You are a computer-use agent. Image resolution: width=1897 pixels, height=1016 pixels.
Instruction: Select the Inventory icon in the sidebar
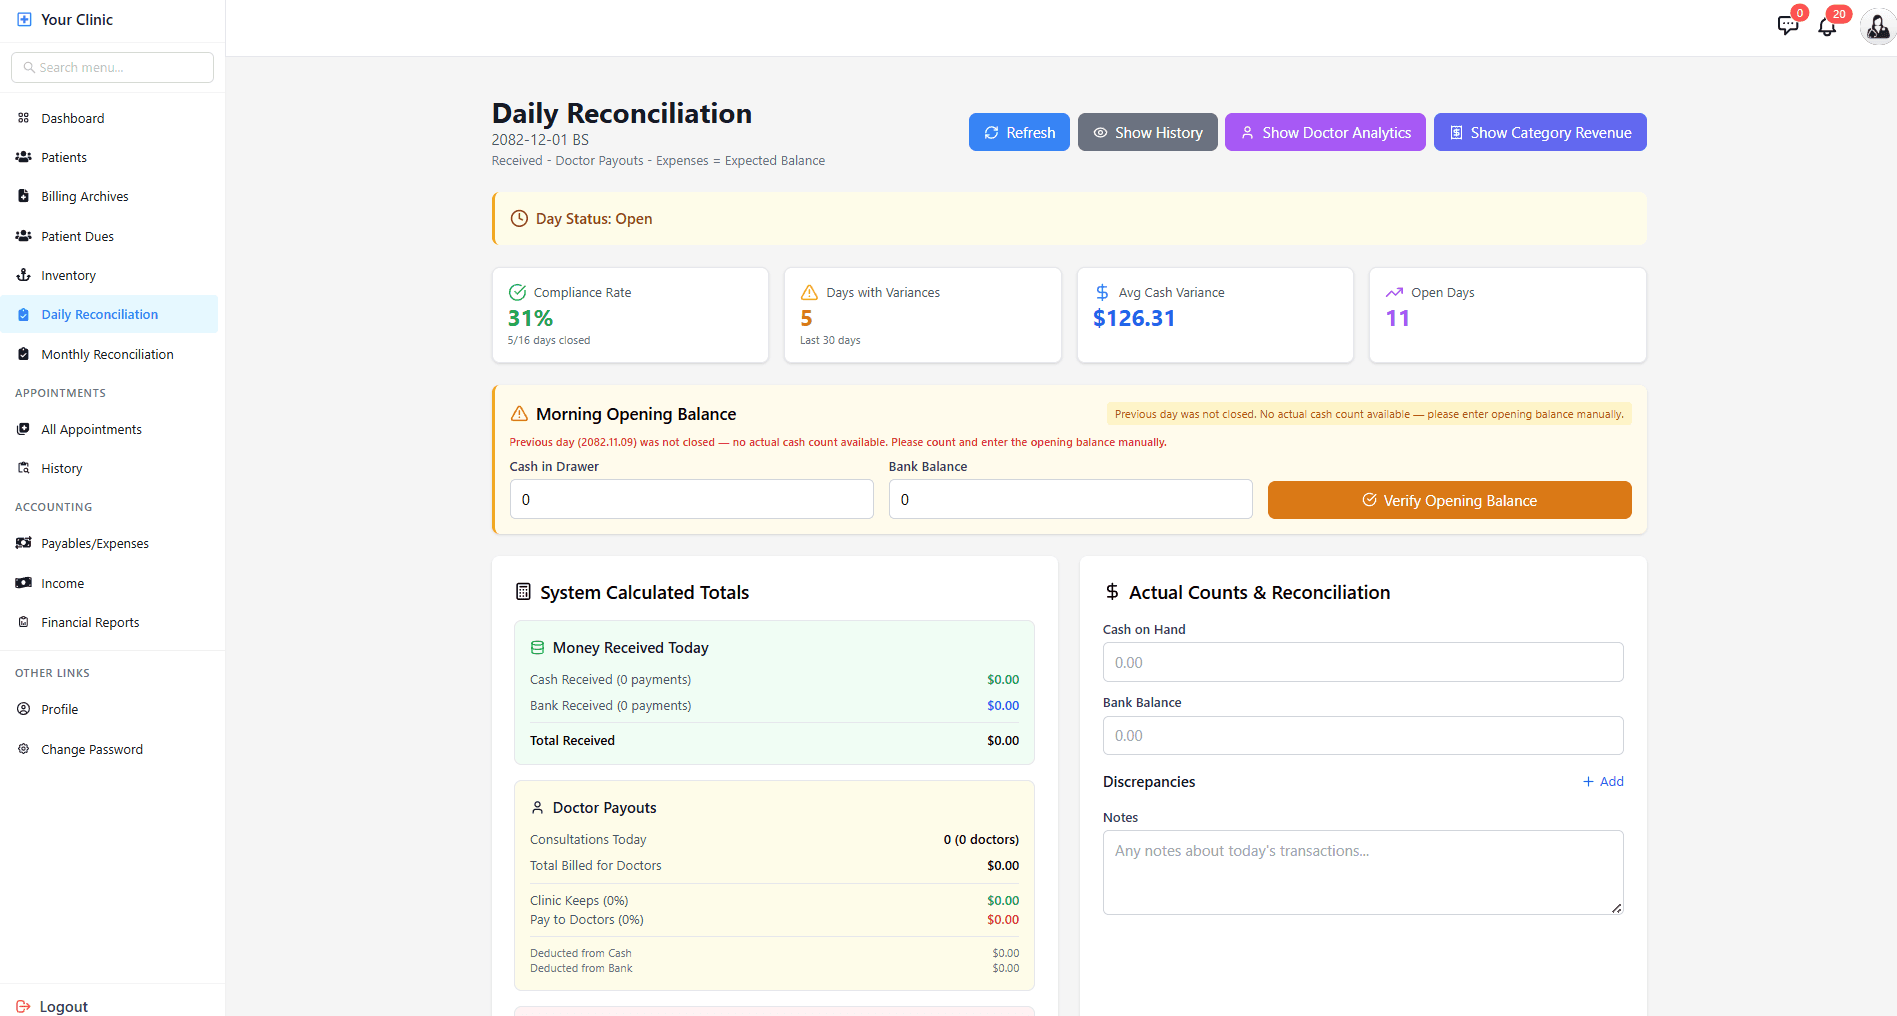(x=23, y=275)
